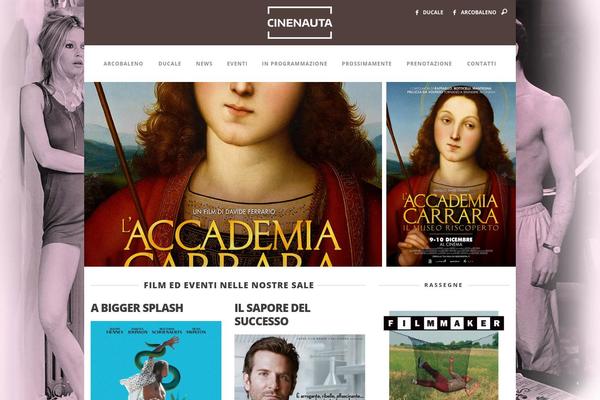The width and height of the screenshot is (600, 400).
Task: Open the Accademia Carrara side poster
Action: (451, 174)
